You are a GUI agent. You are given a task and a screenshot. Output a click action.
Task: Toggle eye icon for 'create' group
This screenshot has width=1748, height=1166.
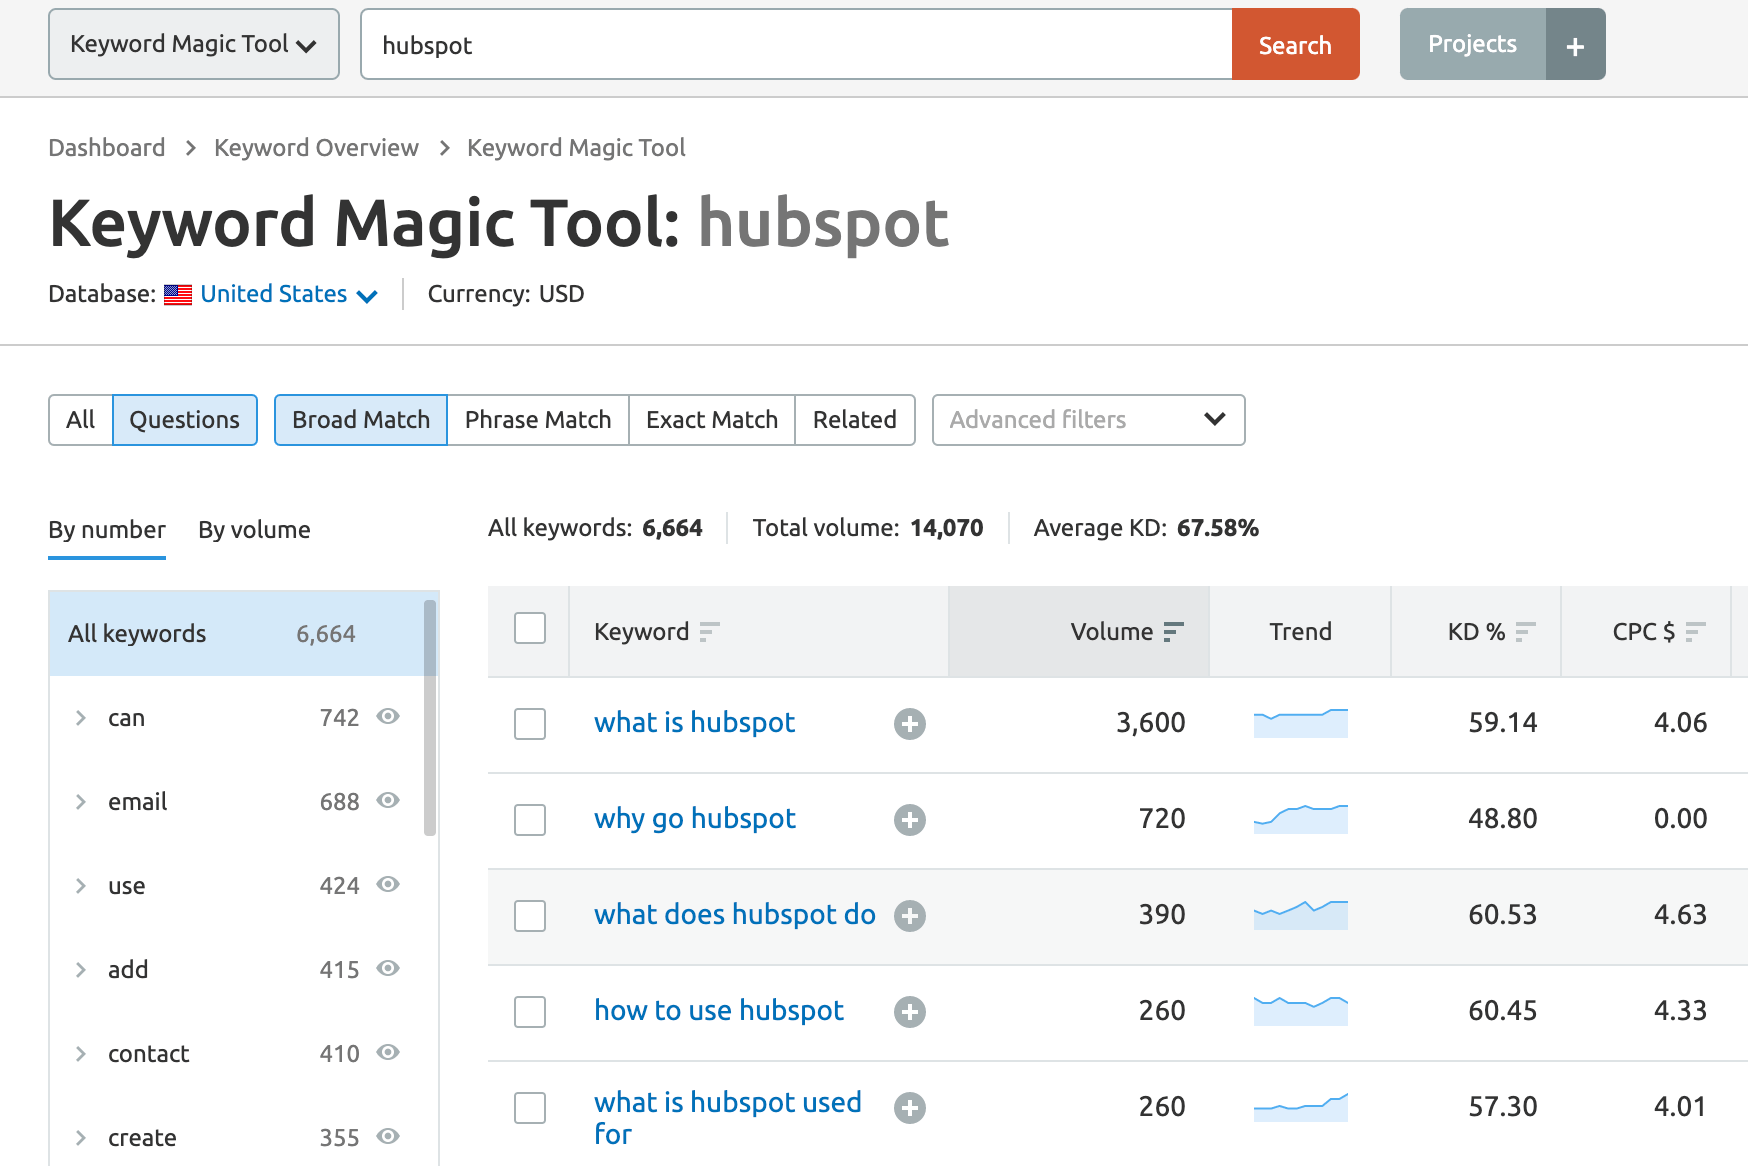click(x=388, y=1136)
